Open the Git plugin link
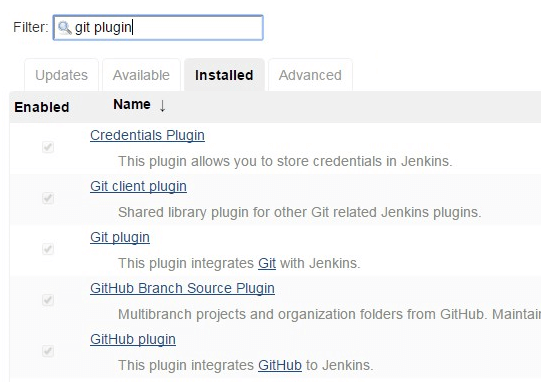Image resolution: width=541 pixels, height=382 pixels. pyautogui.click(x=120, y=237)
